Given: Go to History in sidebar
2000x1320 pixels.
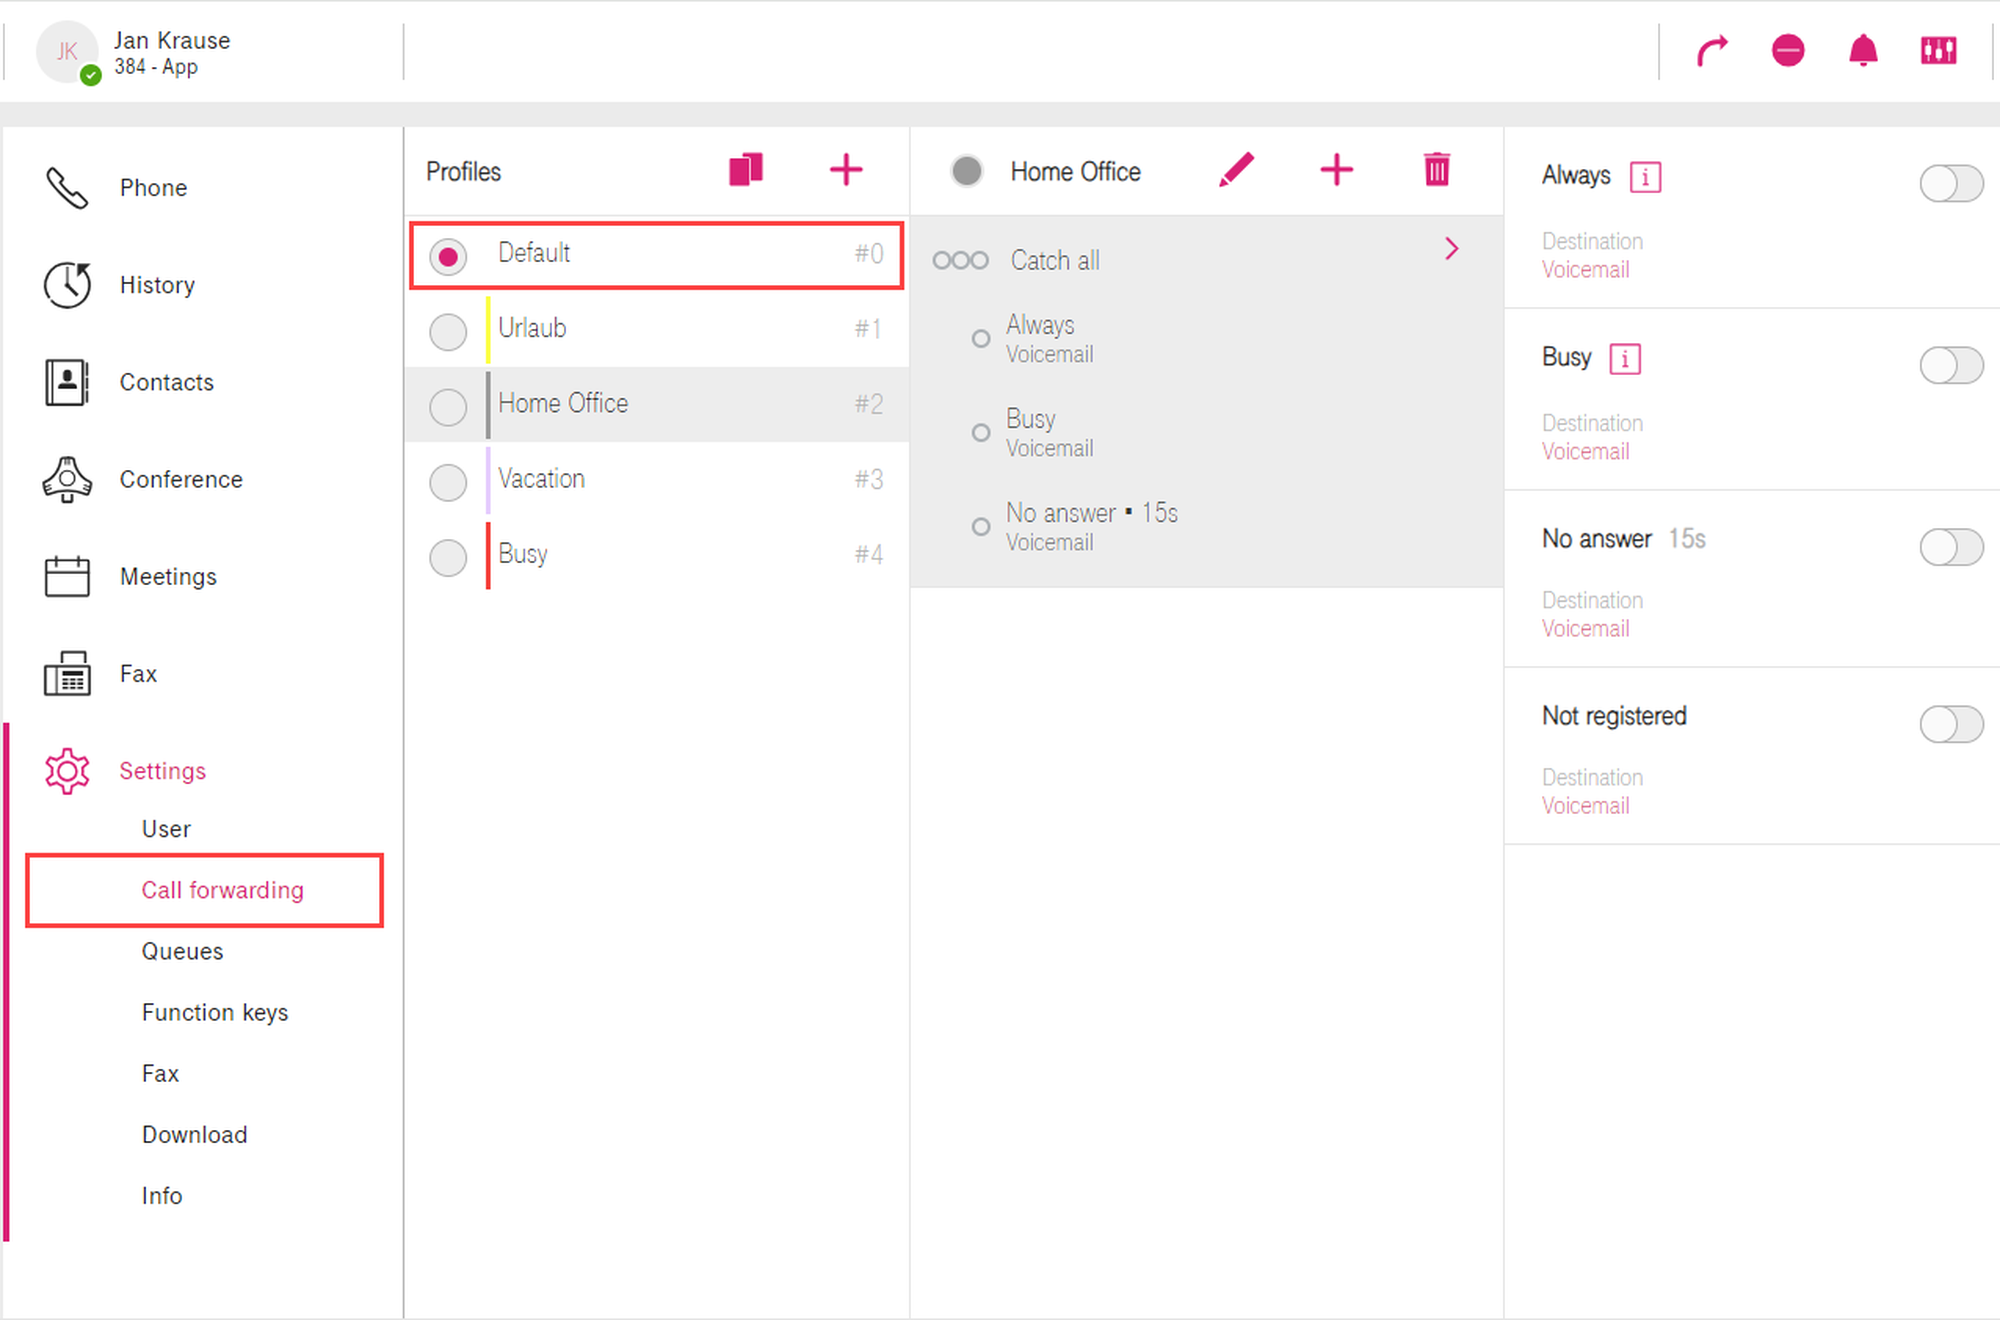Looking at the screenshot, I should (x=157, y=285).
